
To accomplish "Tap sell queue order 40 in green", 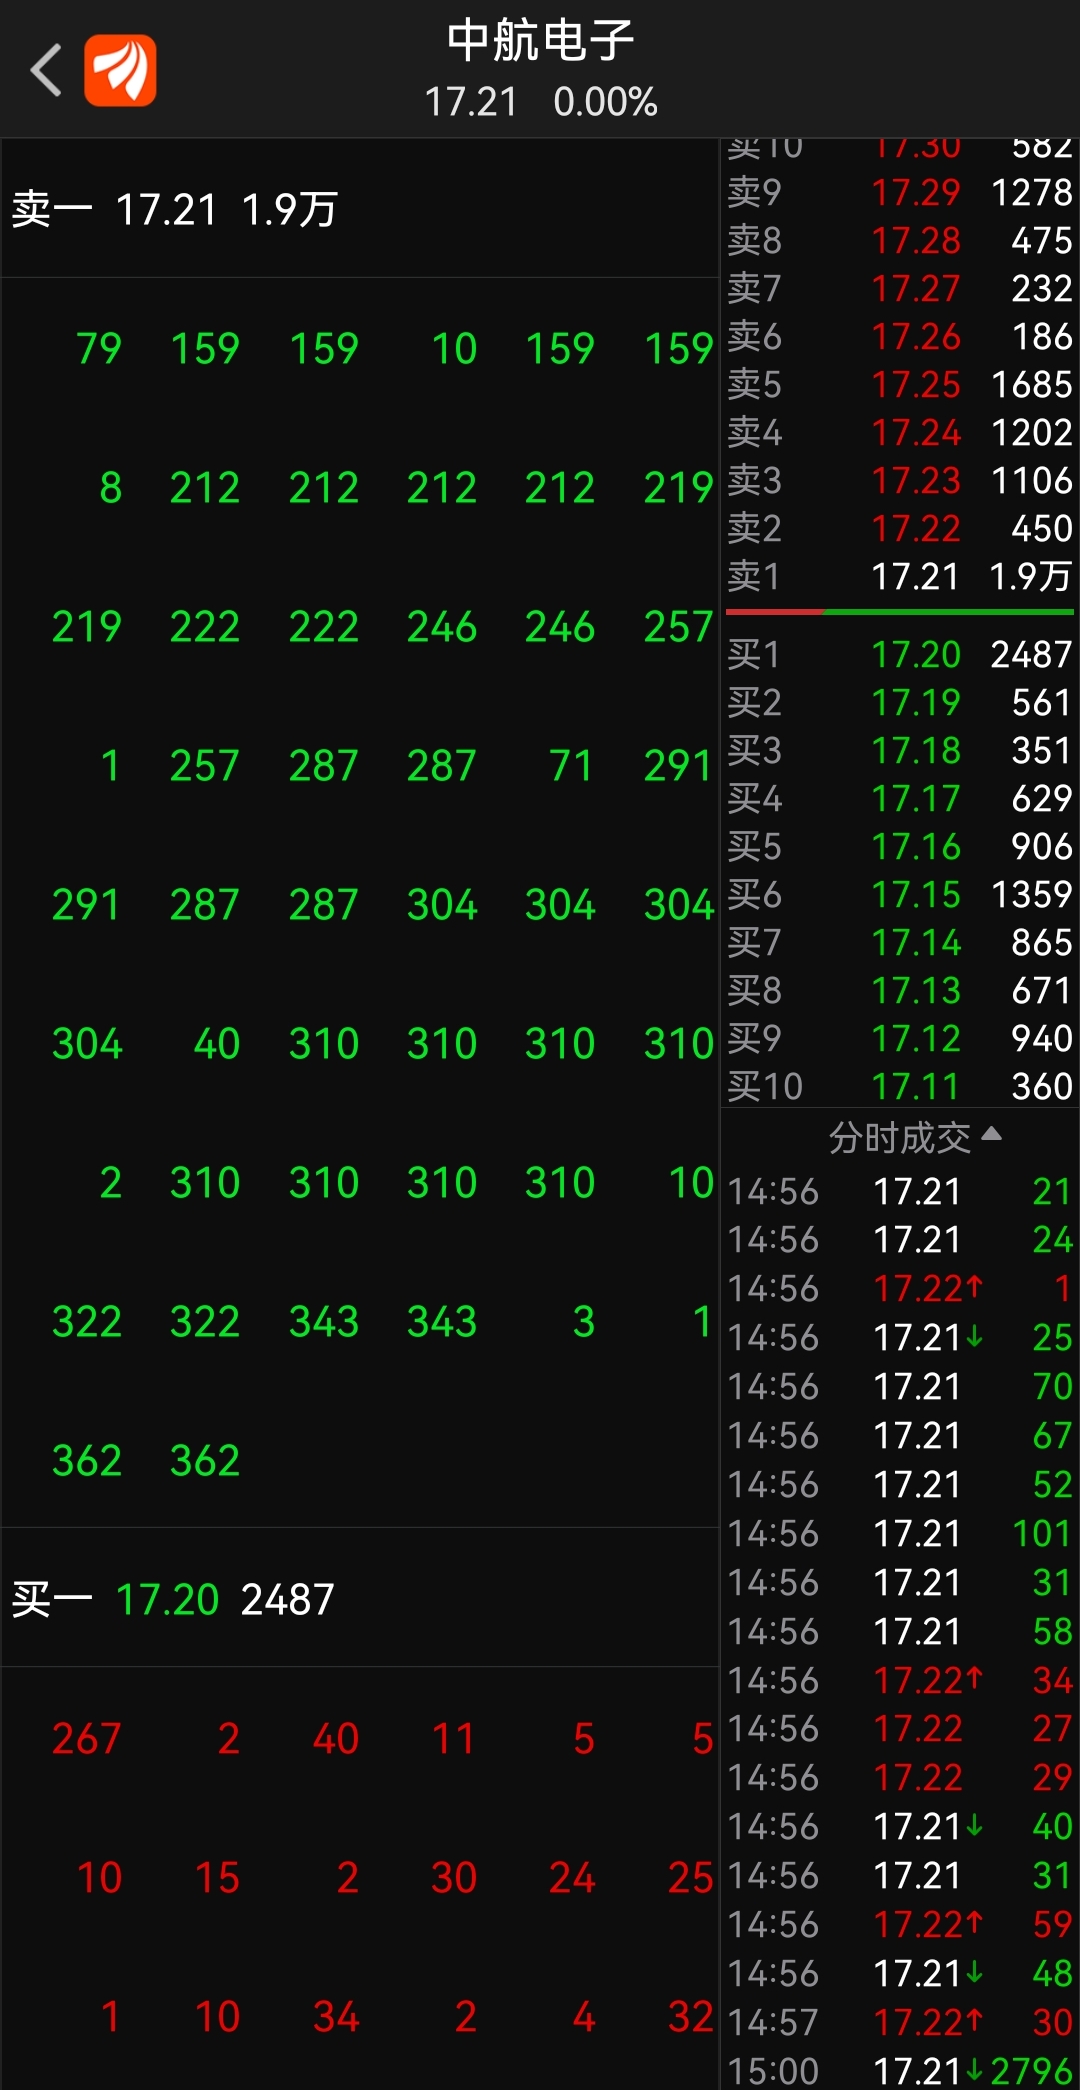I will (x=217, y=1044).
